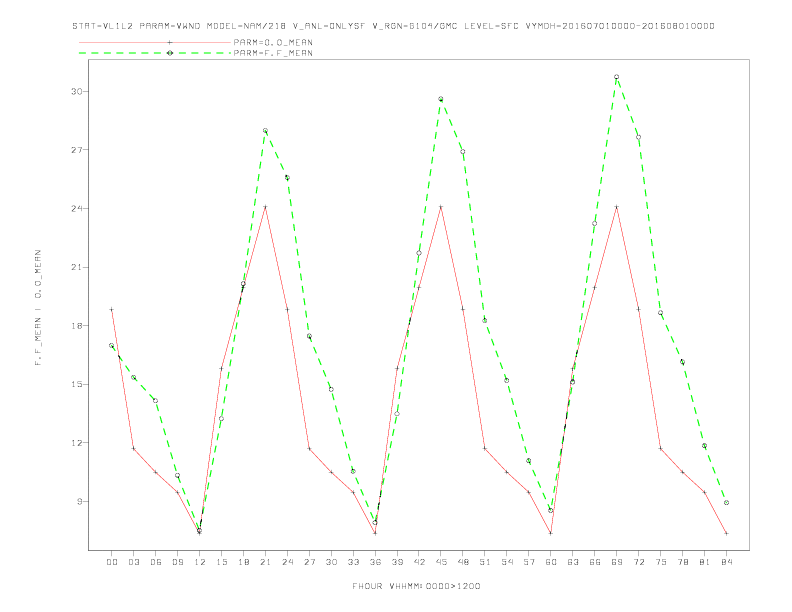Click x-axis forecast hour label 27
The image size is (792, 612).
pyautogui.click(x=309, y=562)
